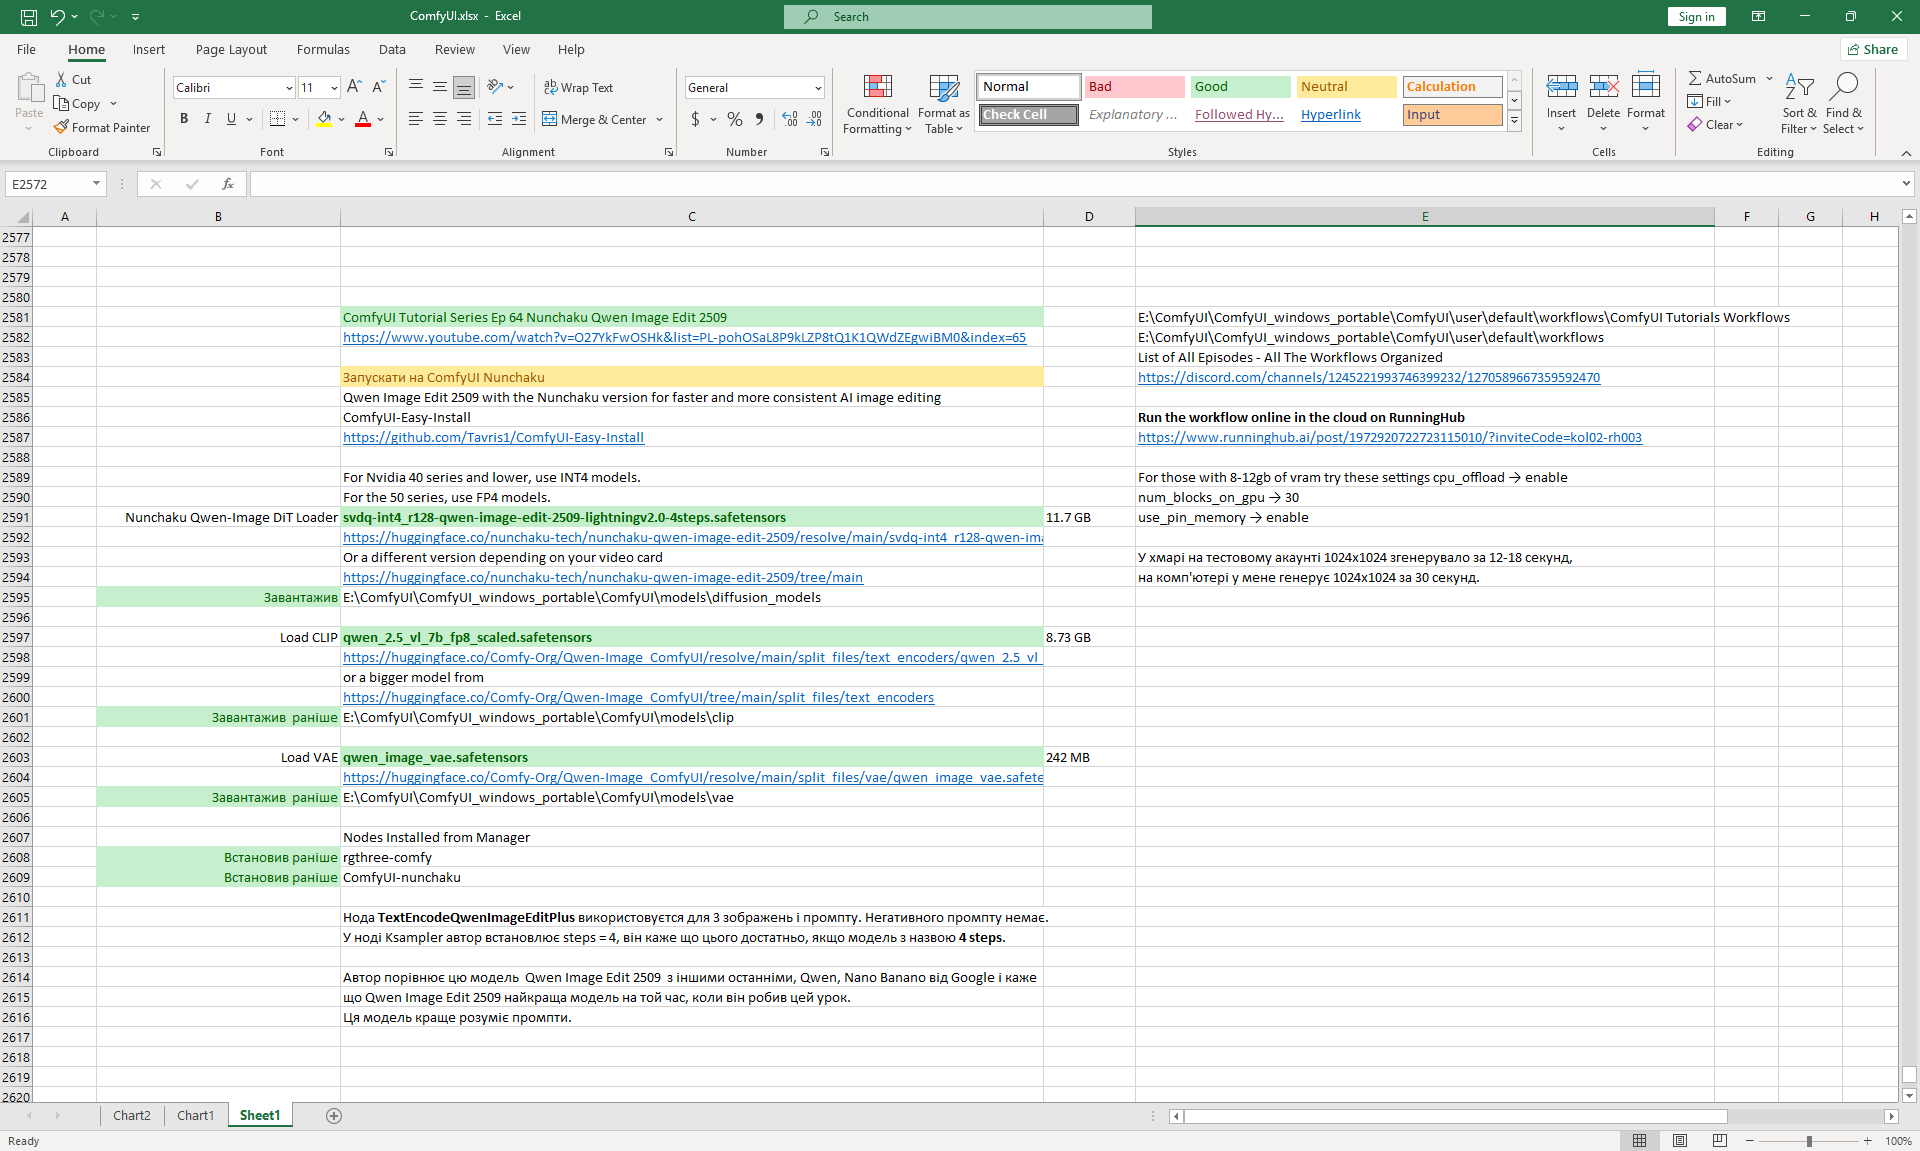Switch to the Chart1 sheet tab
The image size is (1920, 1151).
click(x=195, y=1116)
